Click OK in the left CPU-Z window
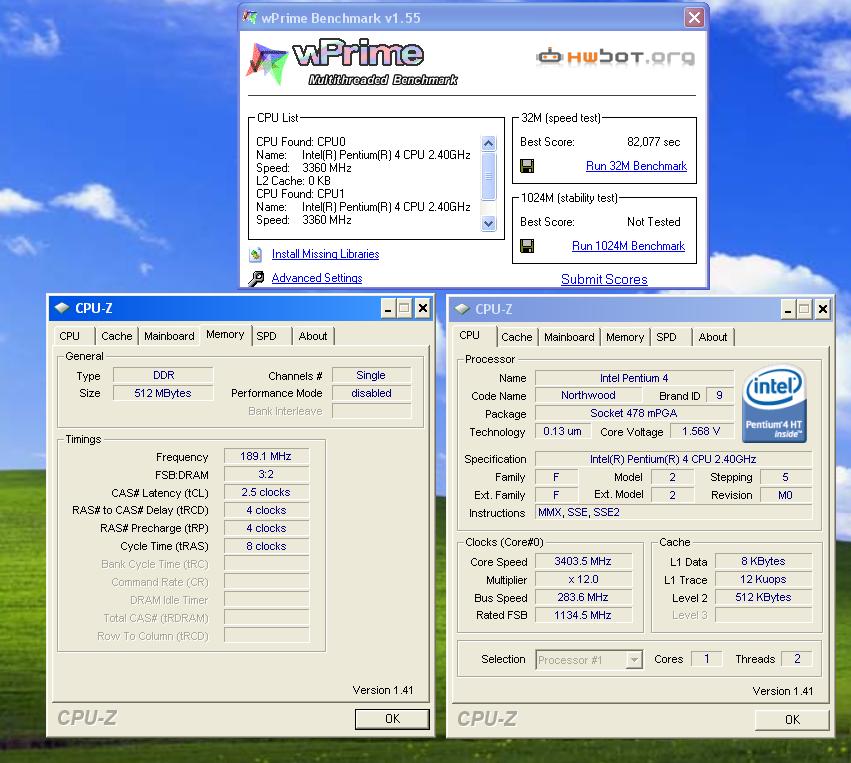Image resolution: width=851 pixels, height=763 pixels. (392, 719)
